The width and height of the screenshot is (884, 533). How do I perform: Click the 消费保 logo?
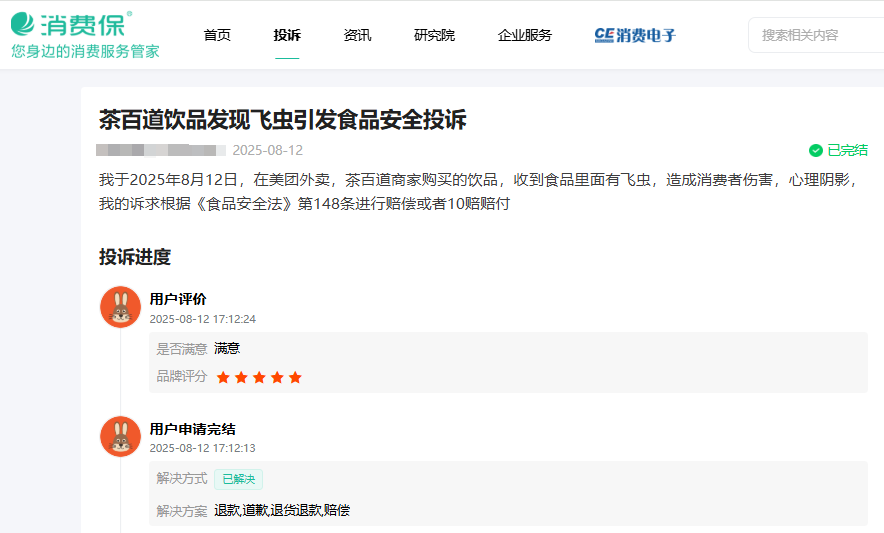click(72, 24)
